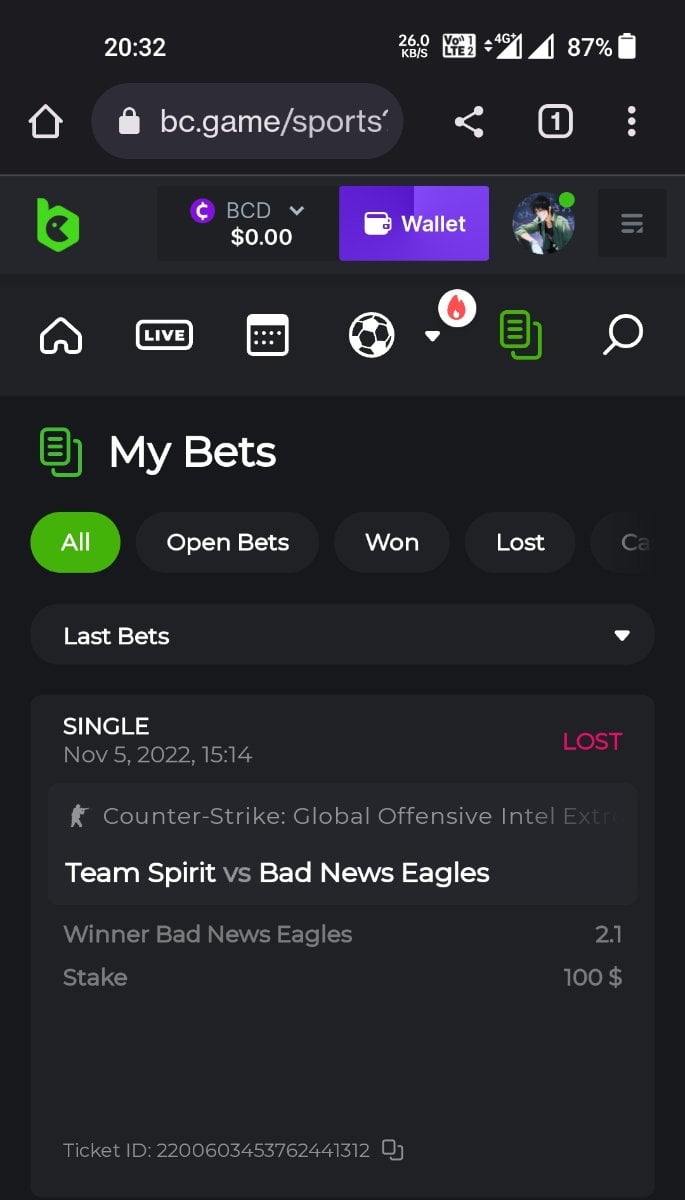Copy the Ticket ID

pos(393,1150)
